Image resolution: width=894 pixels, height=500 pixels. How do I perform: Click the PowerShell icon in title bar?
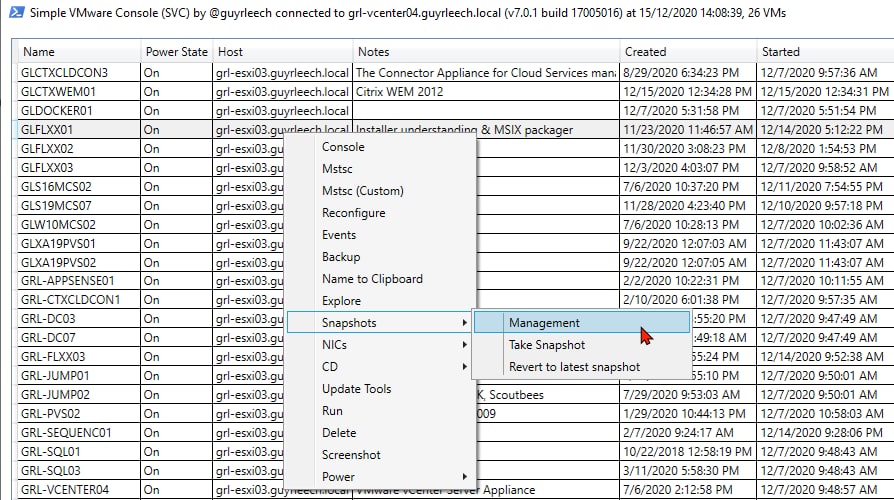pos(17,12)
